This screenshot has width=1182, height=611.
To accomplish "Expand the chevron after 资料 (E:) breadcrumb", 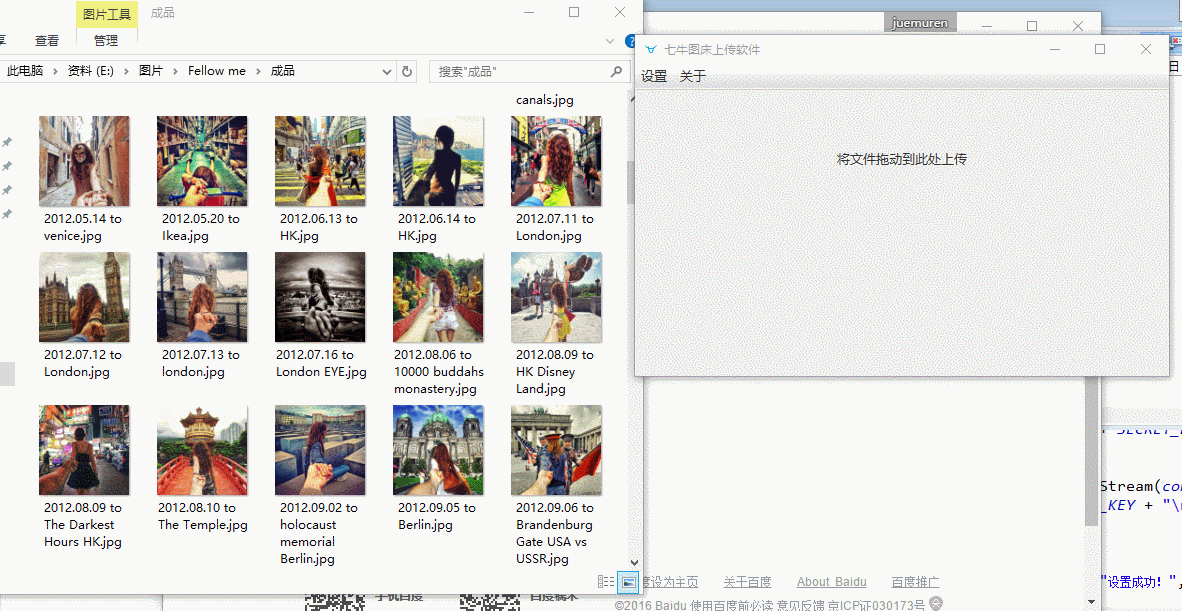I will point(127,72).
